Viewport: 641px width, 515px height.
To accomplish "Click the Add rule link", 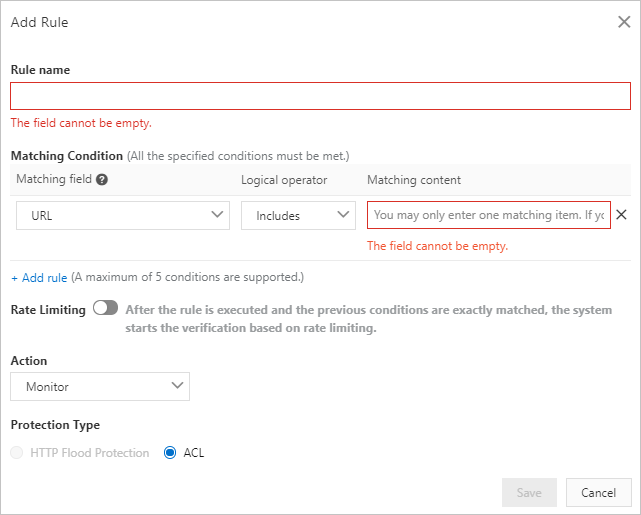I will tap(39, 277).
